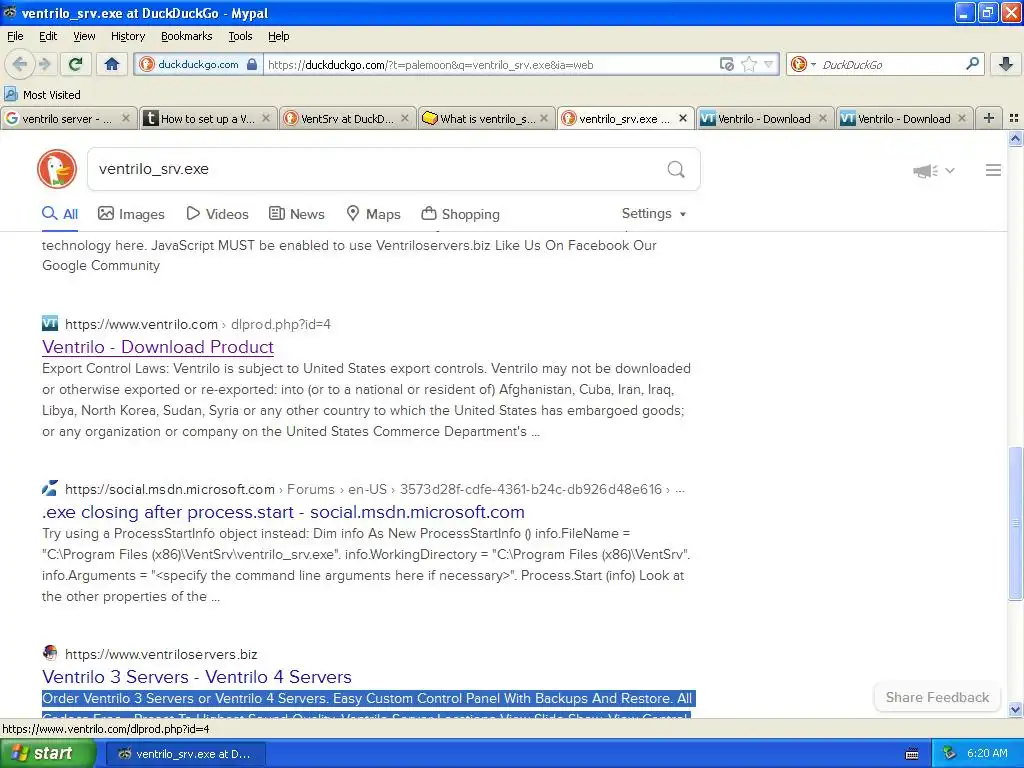Click the search-engine magnifier in toolbar search box
This screenshot has width=1024, height=768.
pyautogui.click(x=972, y=63)
